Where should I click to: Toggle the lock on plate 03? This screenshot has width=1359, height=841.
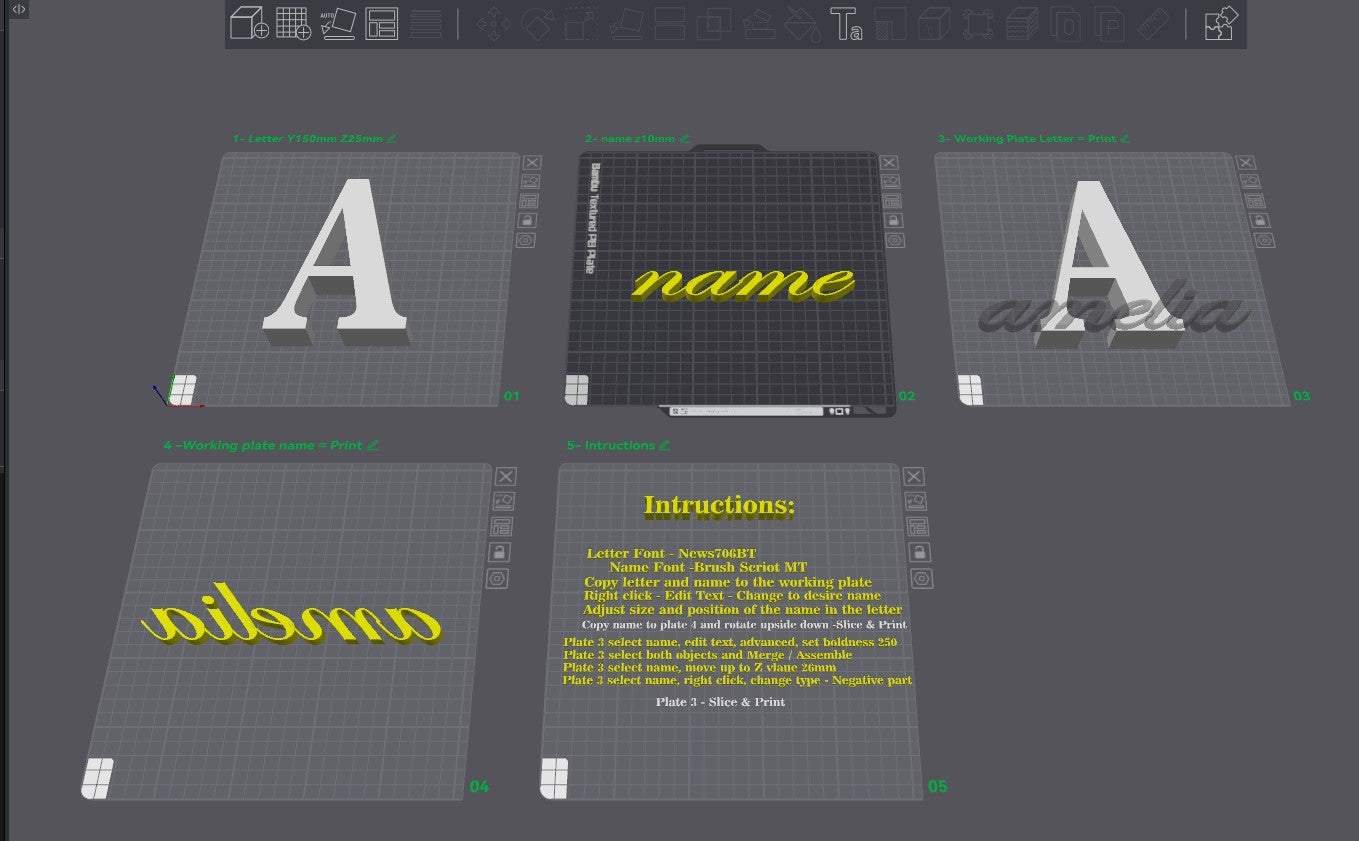(1260, 220)
